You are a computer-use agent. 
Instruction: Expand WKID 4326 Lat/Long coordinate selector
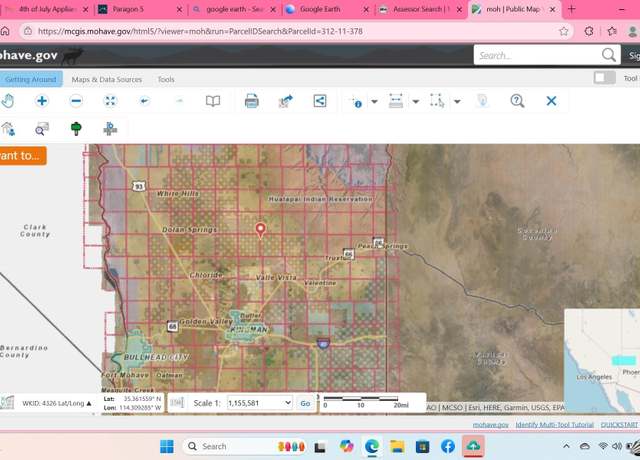(x=56, y=403)
